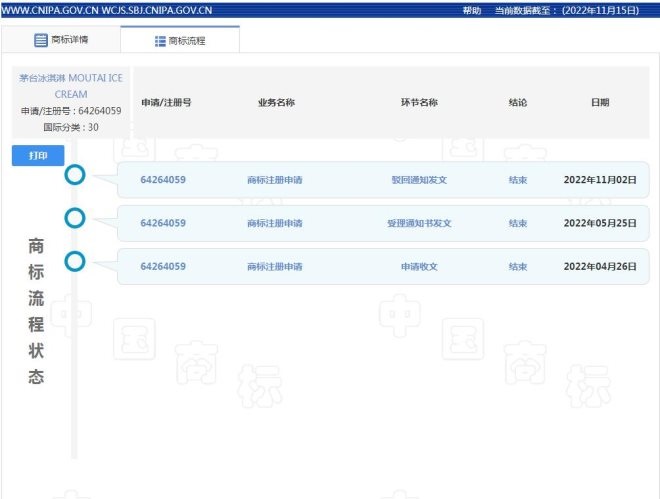The height and width of the screenshot is (499, 660).
Task: Click the 茅台冰淇淋 MOUTAI ICE CREAM title
Action: coord(70,85)
